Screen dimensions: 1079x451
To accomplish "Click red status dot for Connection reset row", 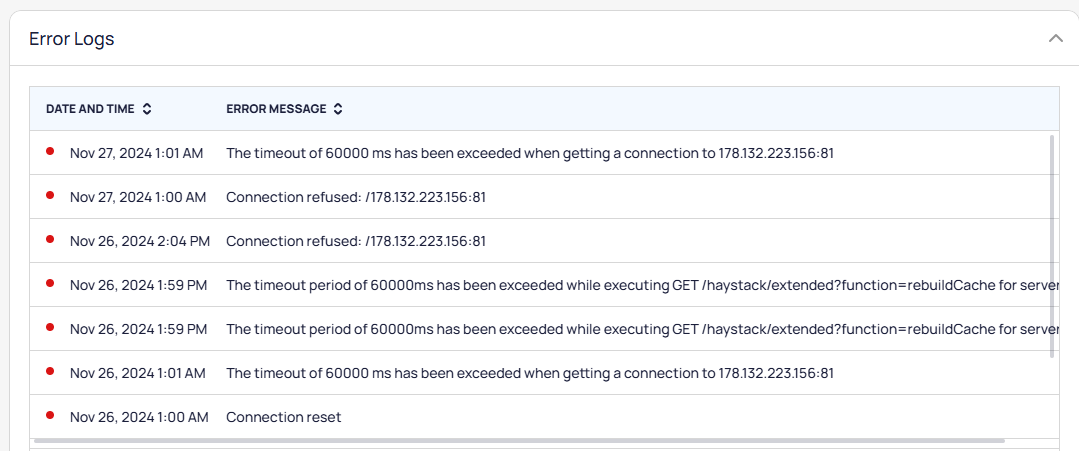I will (50, 416).
